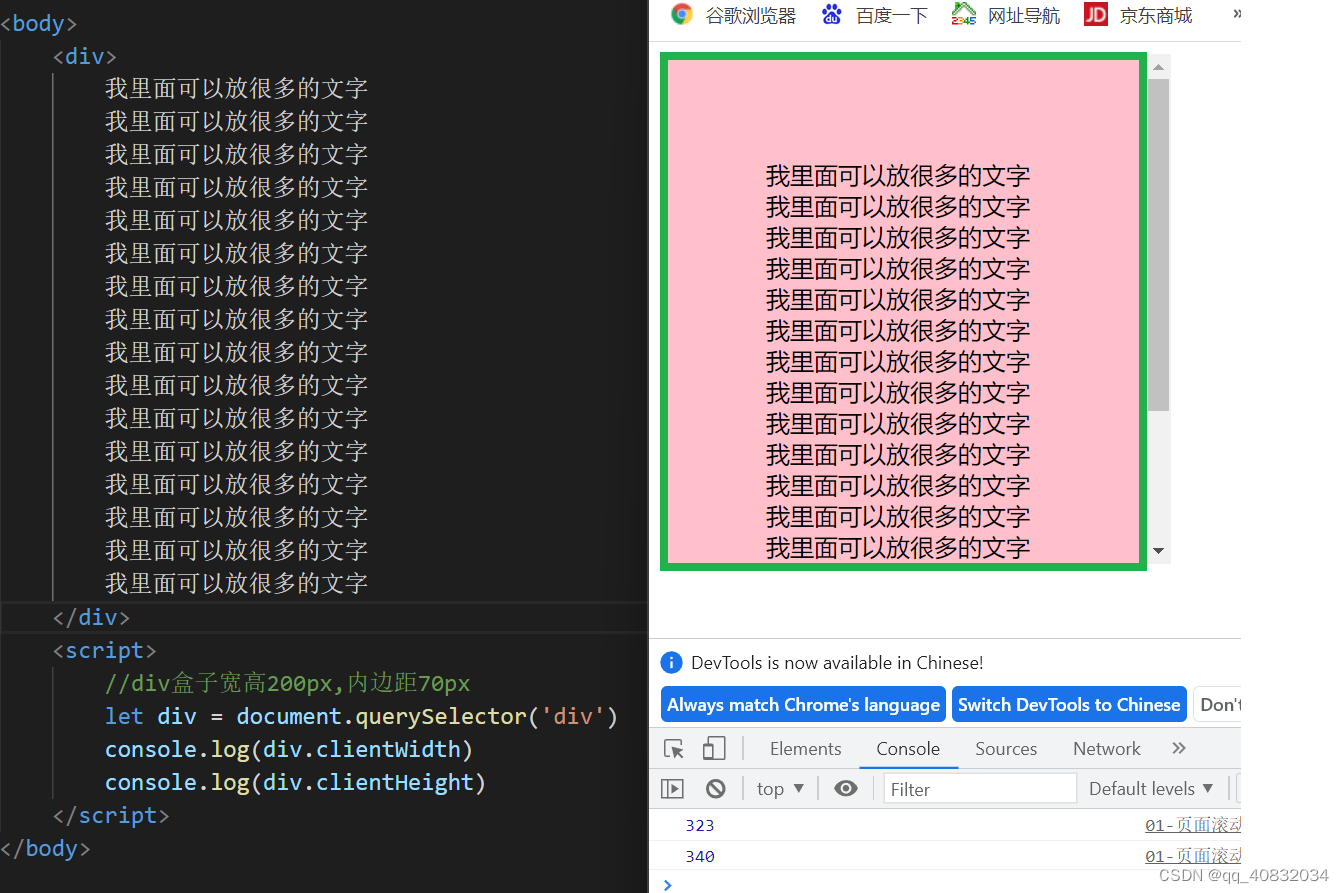Click the console prompt arrow
1344x893 pixels.
pos(668,884)
